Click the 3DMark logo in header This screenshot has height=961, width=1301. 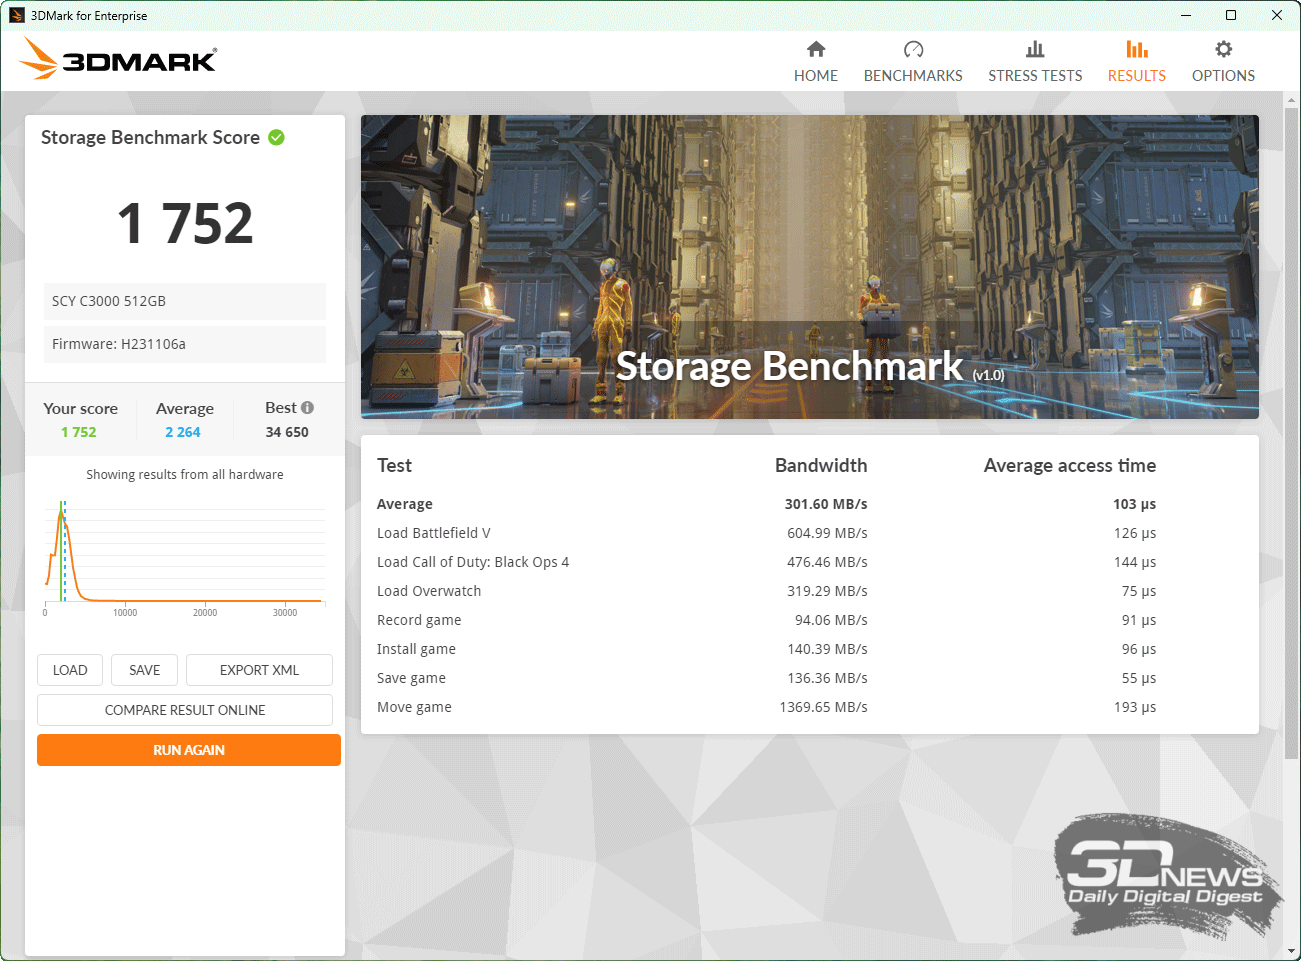[x=118, y=59]
